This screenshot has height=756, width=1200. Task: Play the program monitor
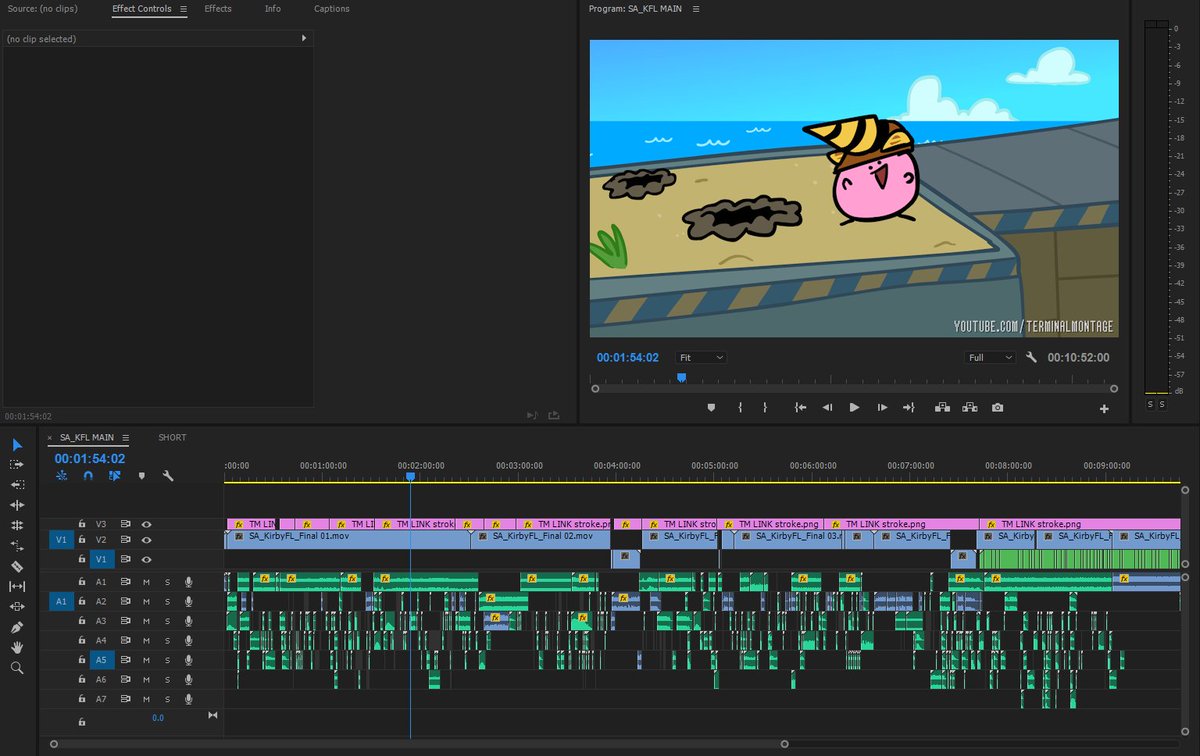(854, 408)
